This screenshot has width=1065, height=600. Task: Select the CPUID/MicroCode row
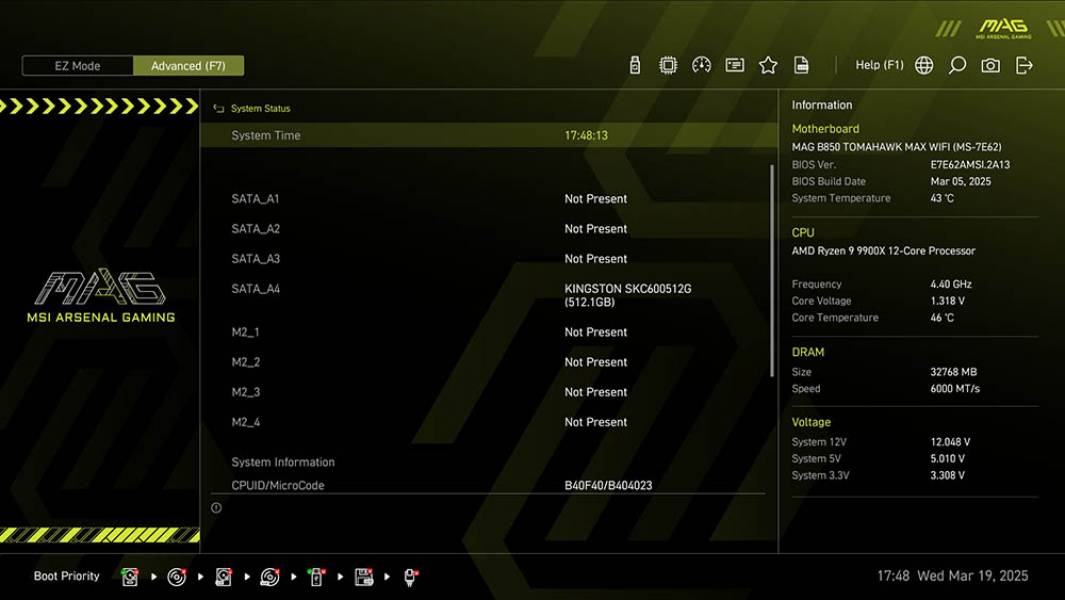pos(488,485)
